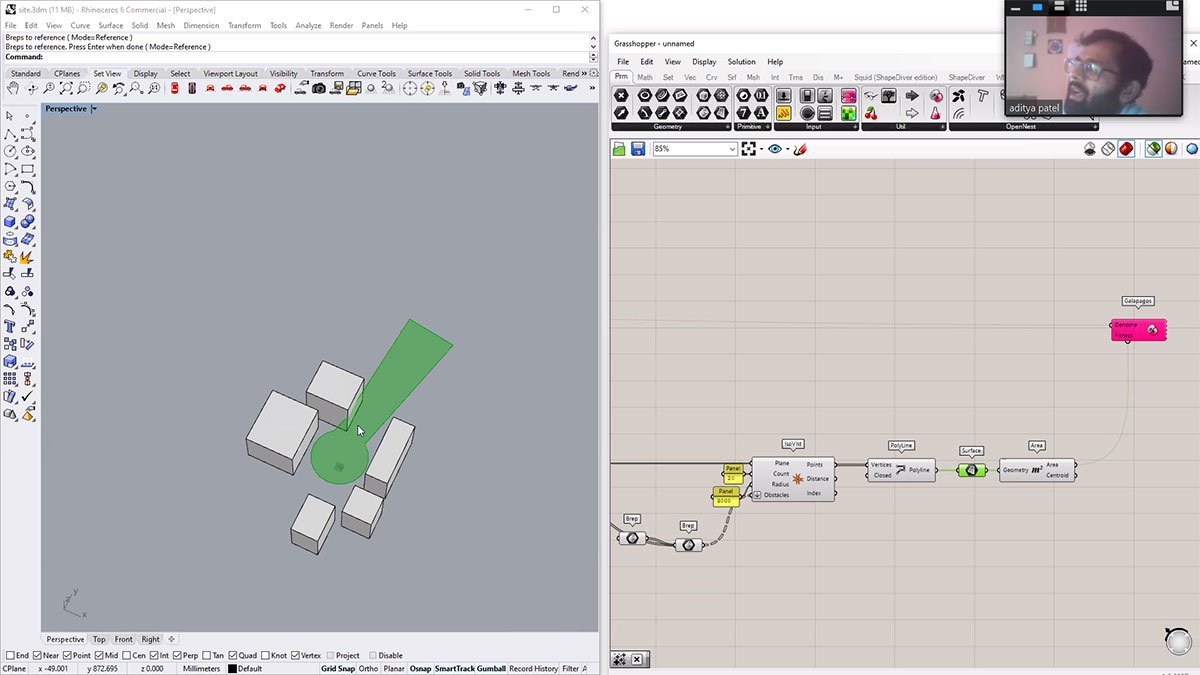The image size is (1200, 675).
Task: Switch to the Curve Tools toolbar tab
Action: pos(376,73)
